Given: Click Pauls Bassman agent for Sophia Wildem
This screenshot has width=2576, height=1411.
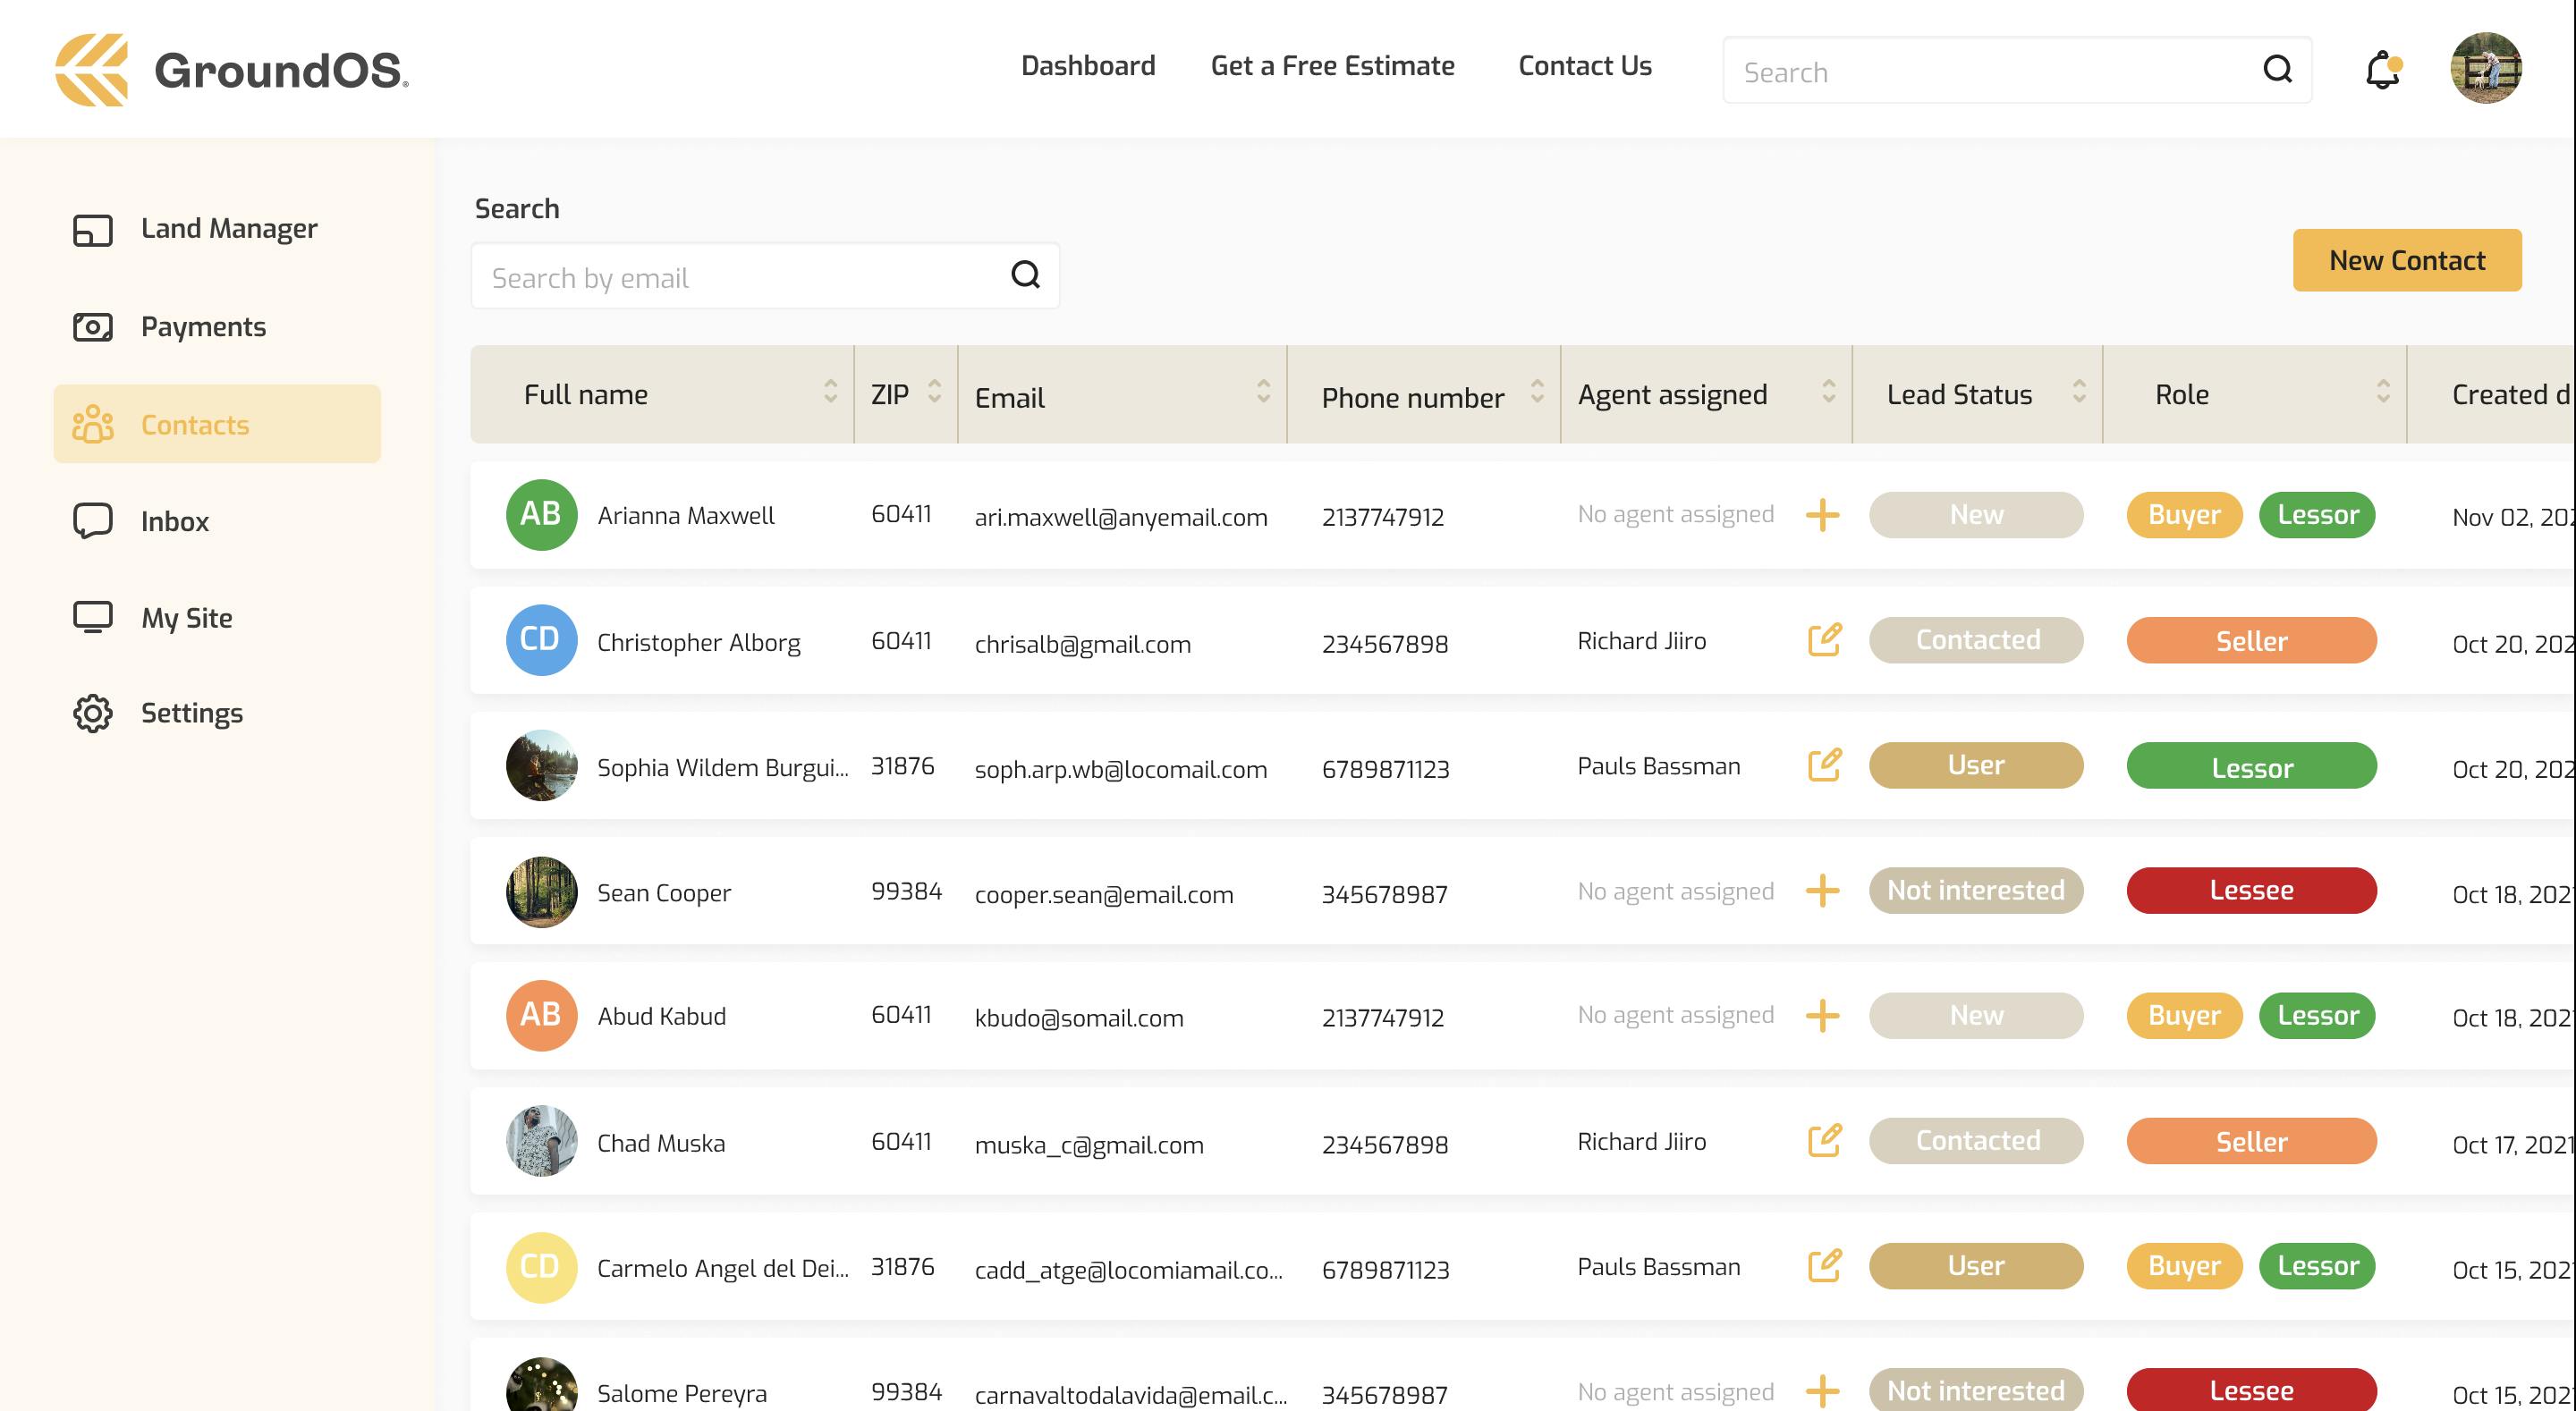Looking at the screenshot, I should pyautogui.click(x=1659, y=766).
